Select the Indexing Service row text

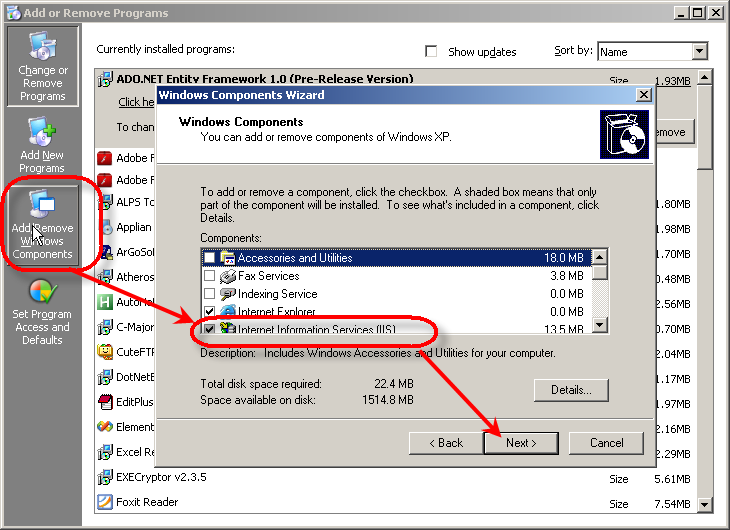(277, 294)
